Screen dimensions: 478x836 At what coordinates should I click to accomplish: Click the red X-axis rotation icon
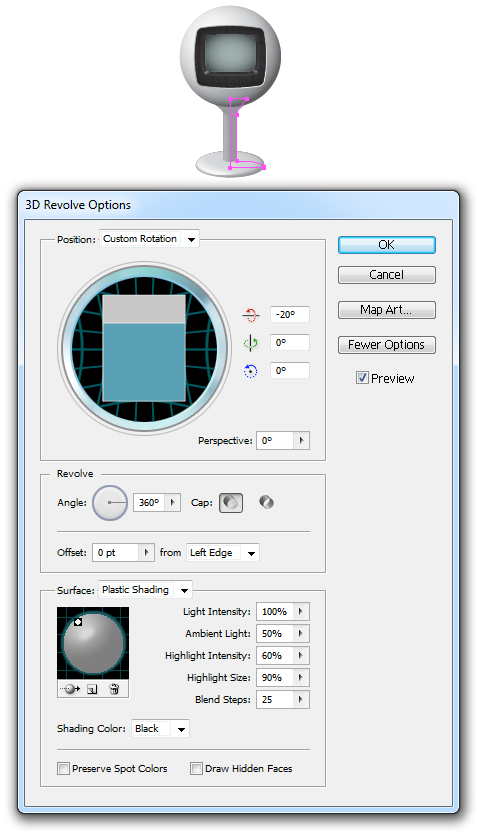pyautogui.click(x=250, y=315)
